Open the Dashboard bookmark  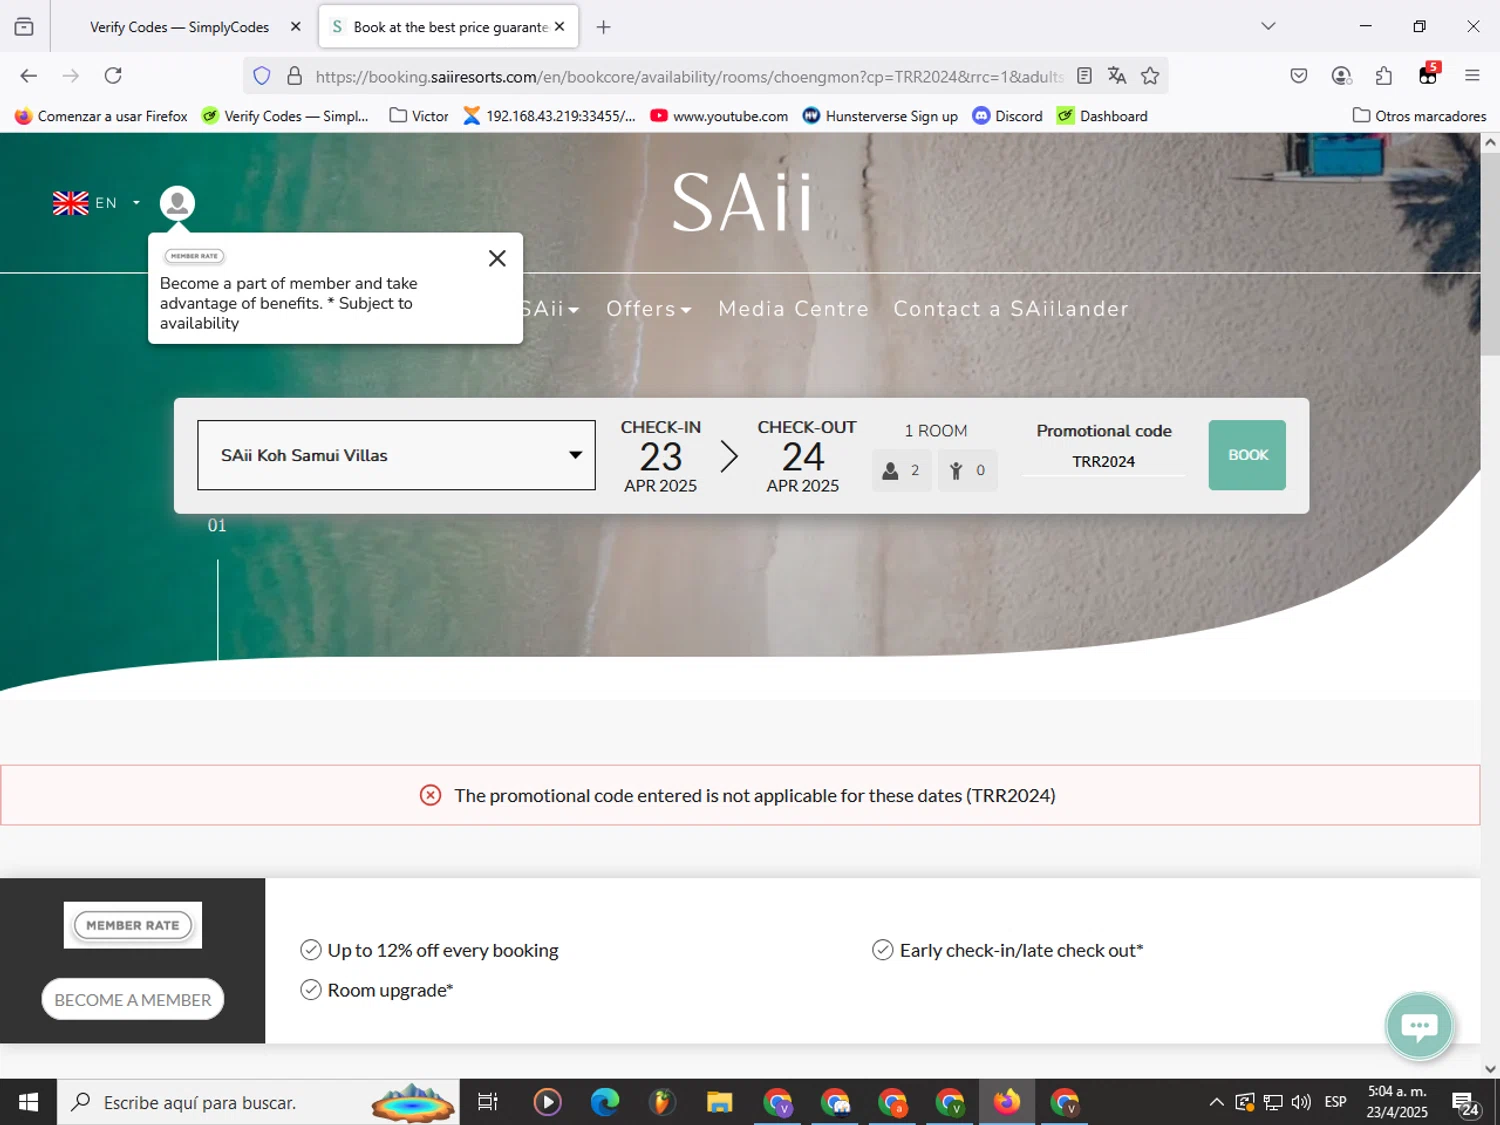coord(1102,116)
